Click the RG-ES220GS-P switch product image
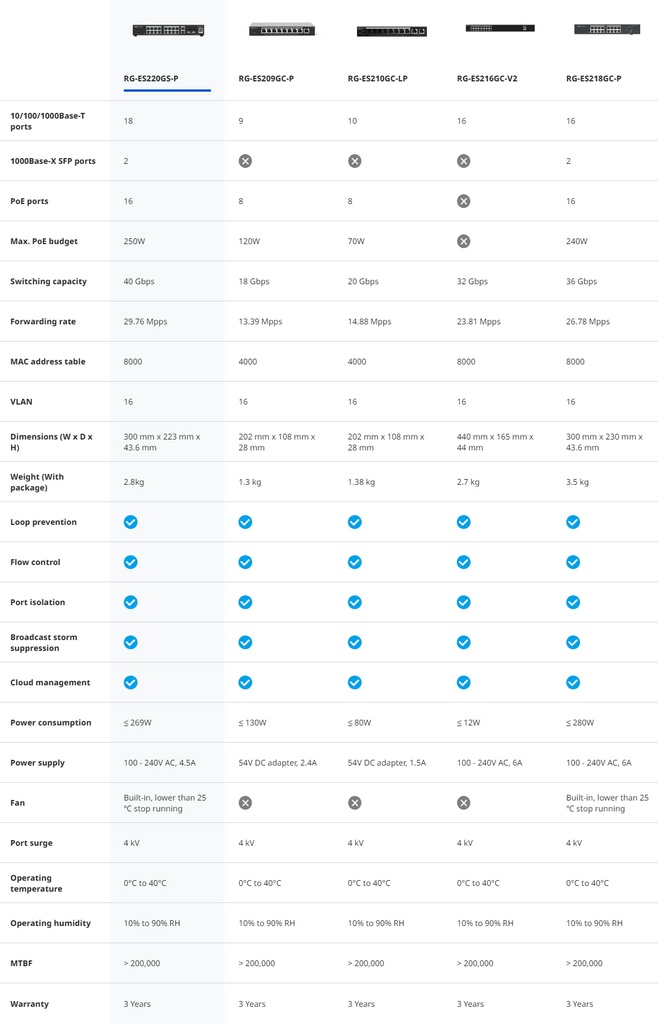This screenshot has width=658, height=1024. (x=168, y=31)
